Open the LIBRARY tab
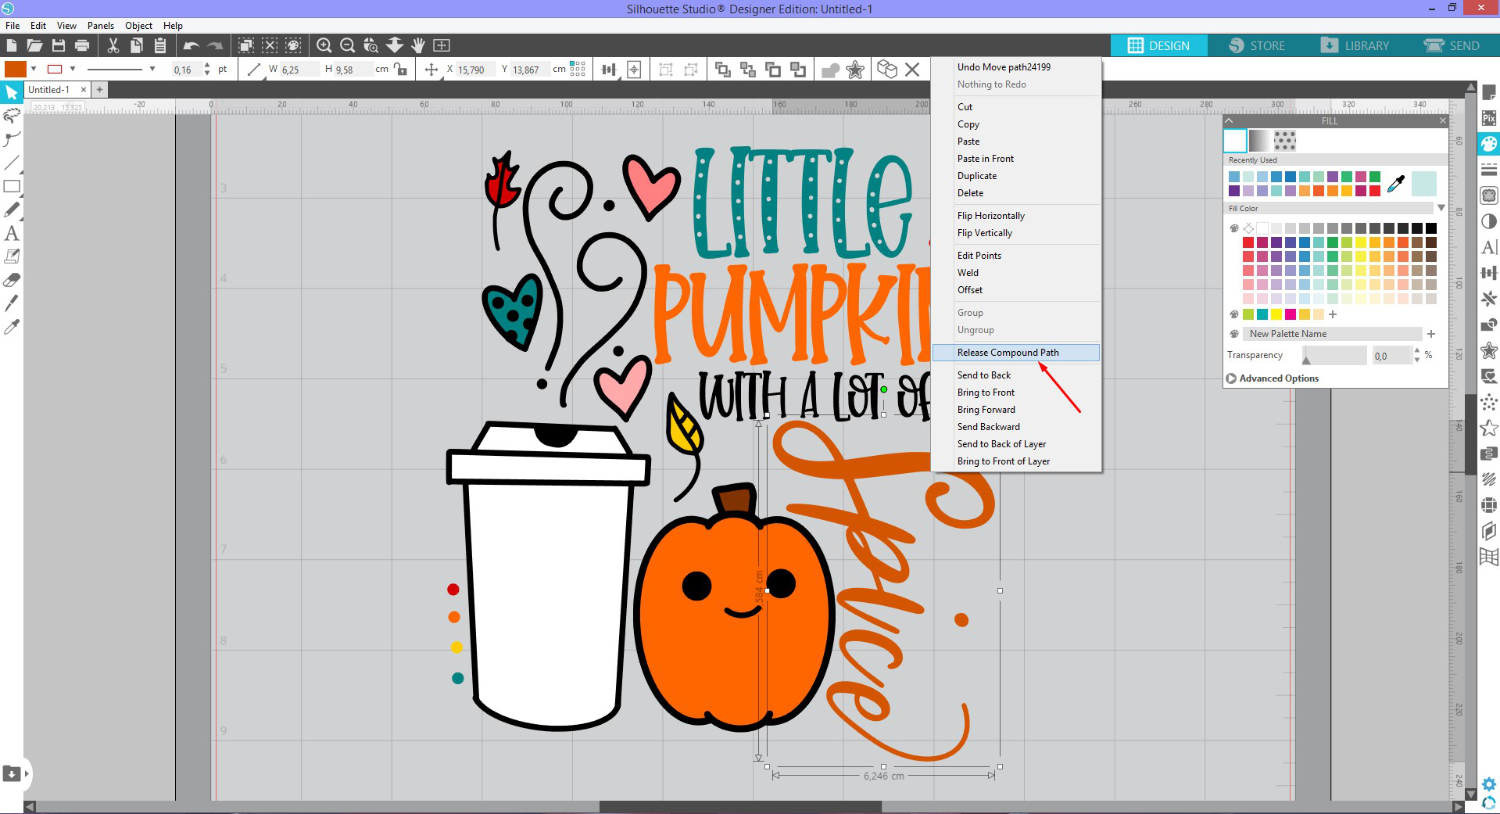 click(x=1355, y=45)
